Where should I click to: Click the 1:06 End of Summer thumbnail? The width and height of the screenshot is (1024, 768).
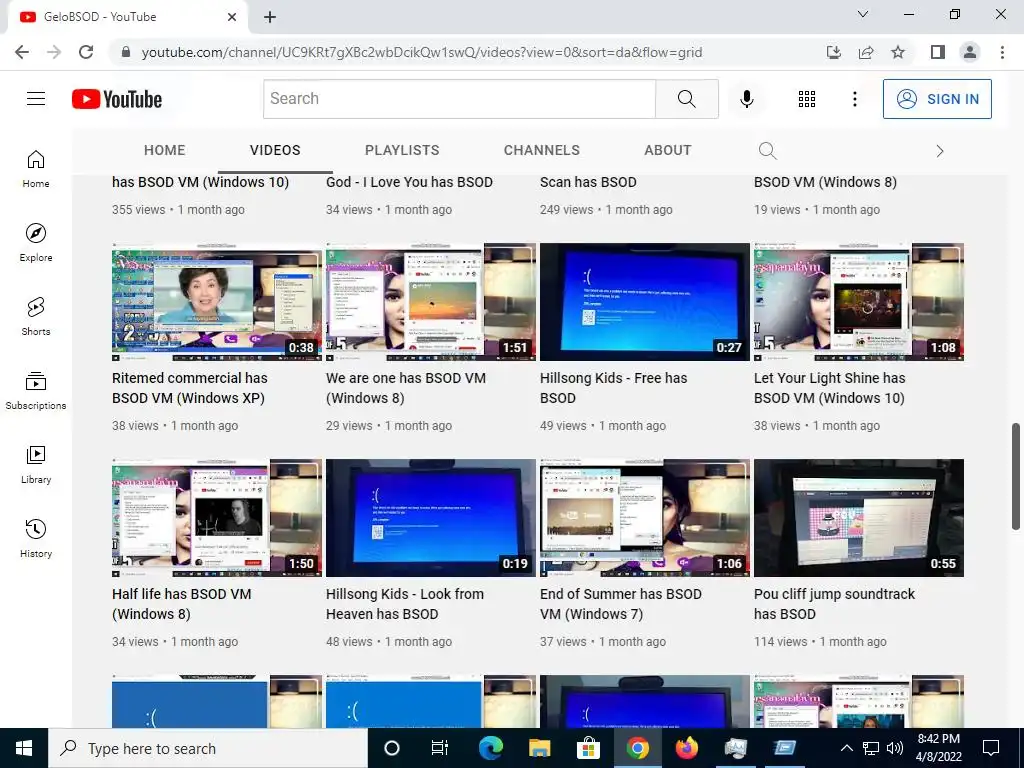coord(645,518)
